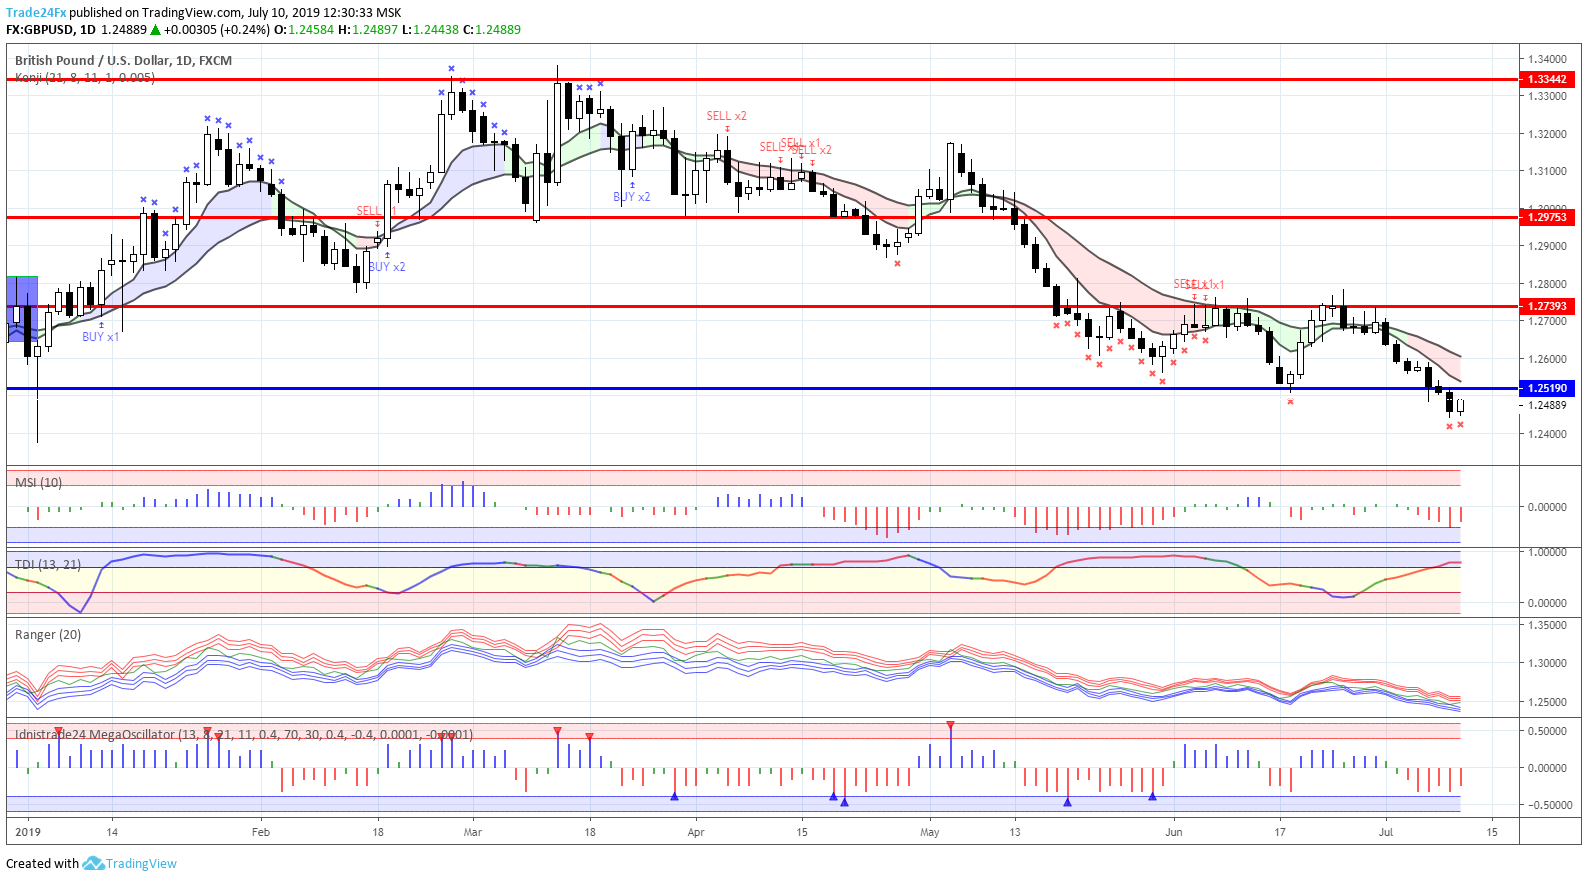Image resolution: width=1588 pixels, height=881 pixels.
Task: Click the first red triangle in MegaOscillator
Action: click(58, 731)
